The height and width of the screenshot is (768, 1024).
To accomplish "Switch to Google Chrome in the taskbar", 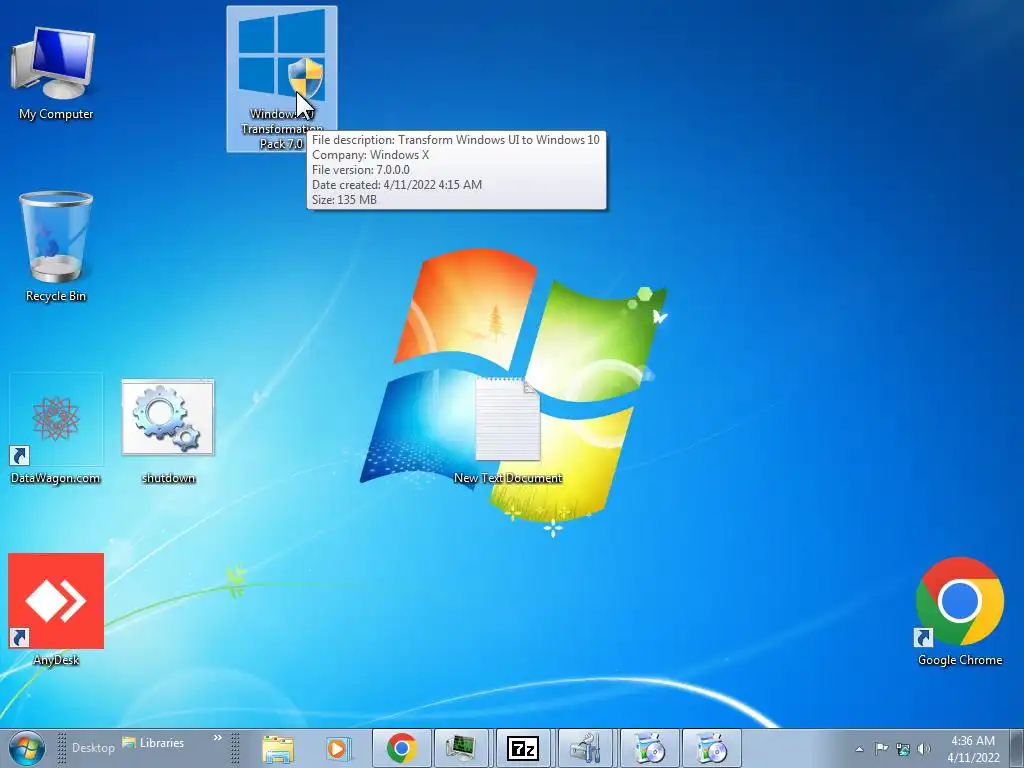I will 402,748.
